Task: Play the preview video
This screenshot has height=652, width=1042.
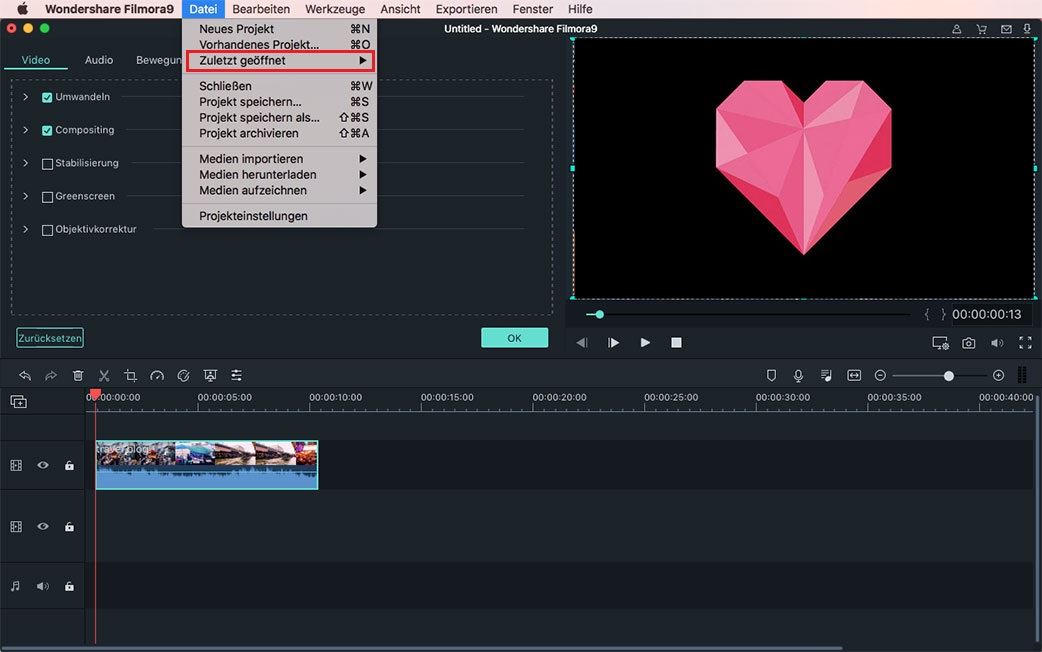Action: click(x=645, y=343)
